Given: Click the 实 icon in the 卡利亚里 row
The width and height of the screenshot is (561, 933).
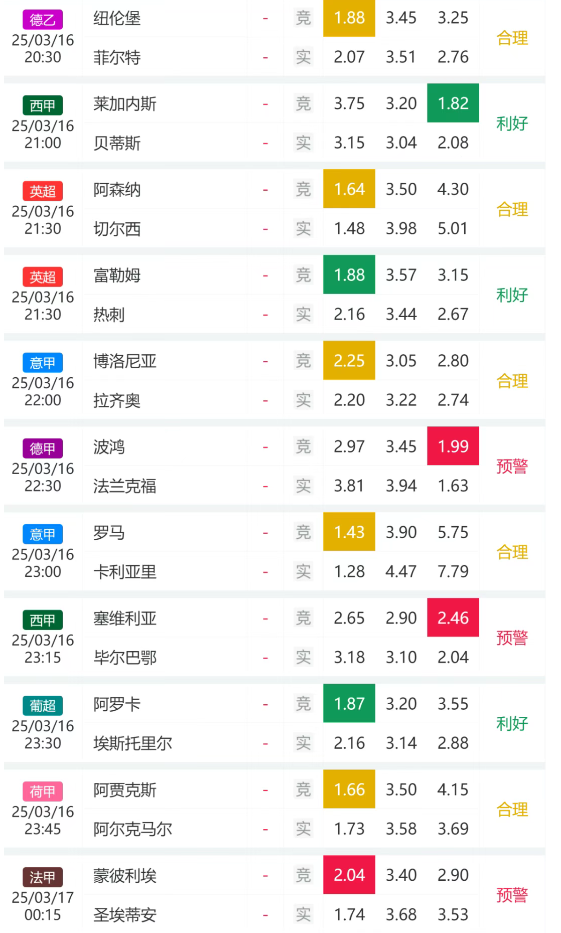Looking at the screenshot, I should tap(303, 571).
